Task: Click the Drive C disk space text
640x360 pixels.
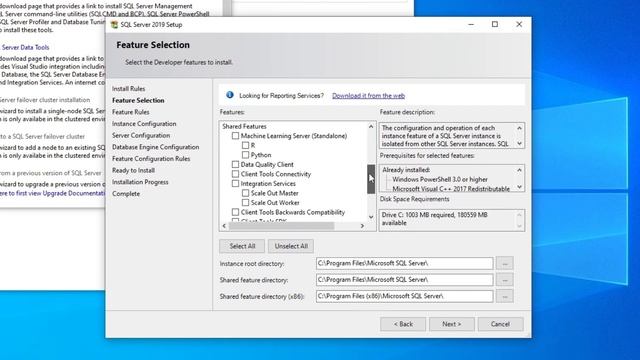Action: (435, 219)
